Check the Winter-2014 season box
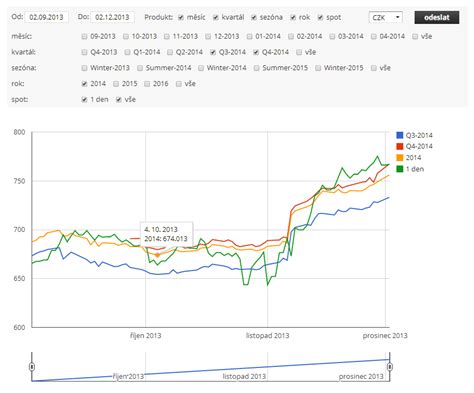Viewport: 474px width, 393px height. click(201, 68)
